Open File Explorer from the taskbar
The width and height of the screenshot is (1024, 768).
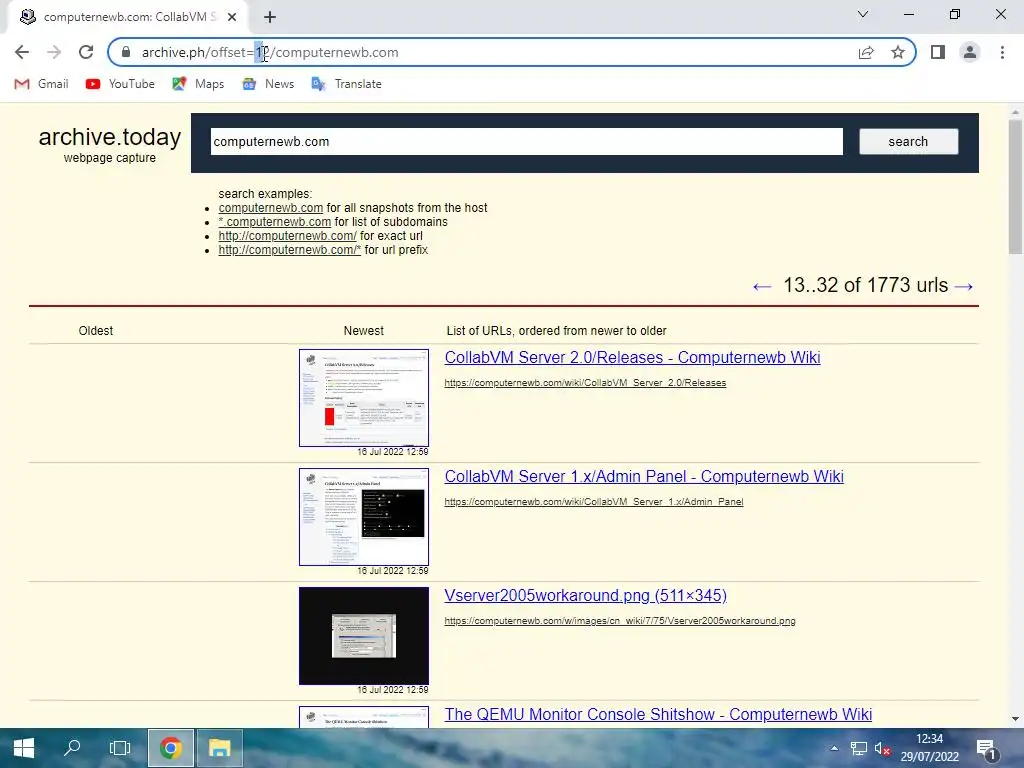(219, 748)
